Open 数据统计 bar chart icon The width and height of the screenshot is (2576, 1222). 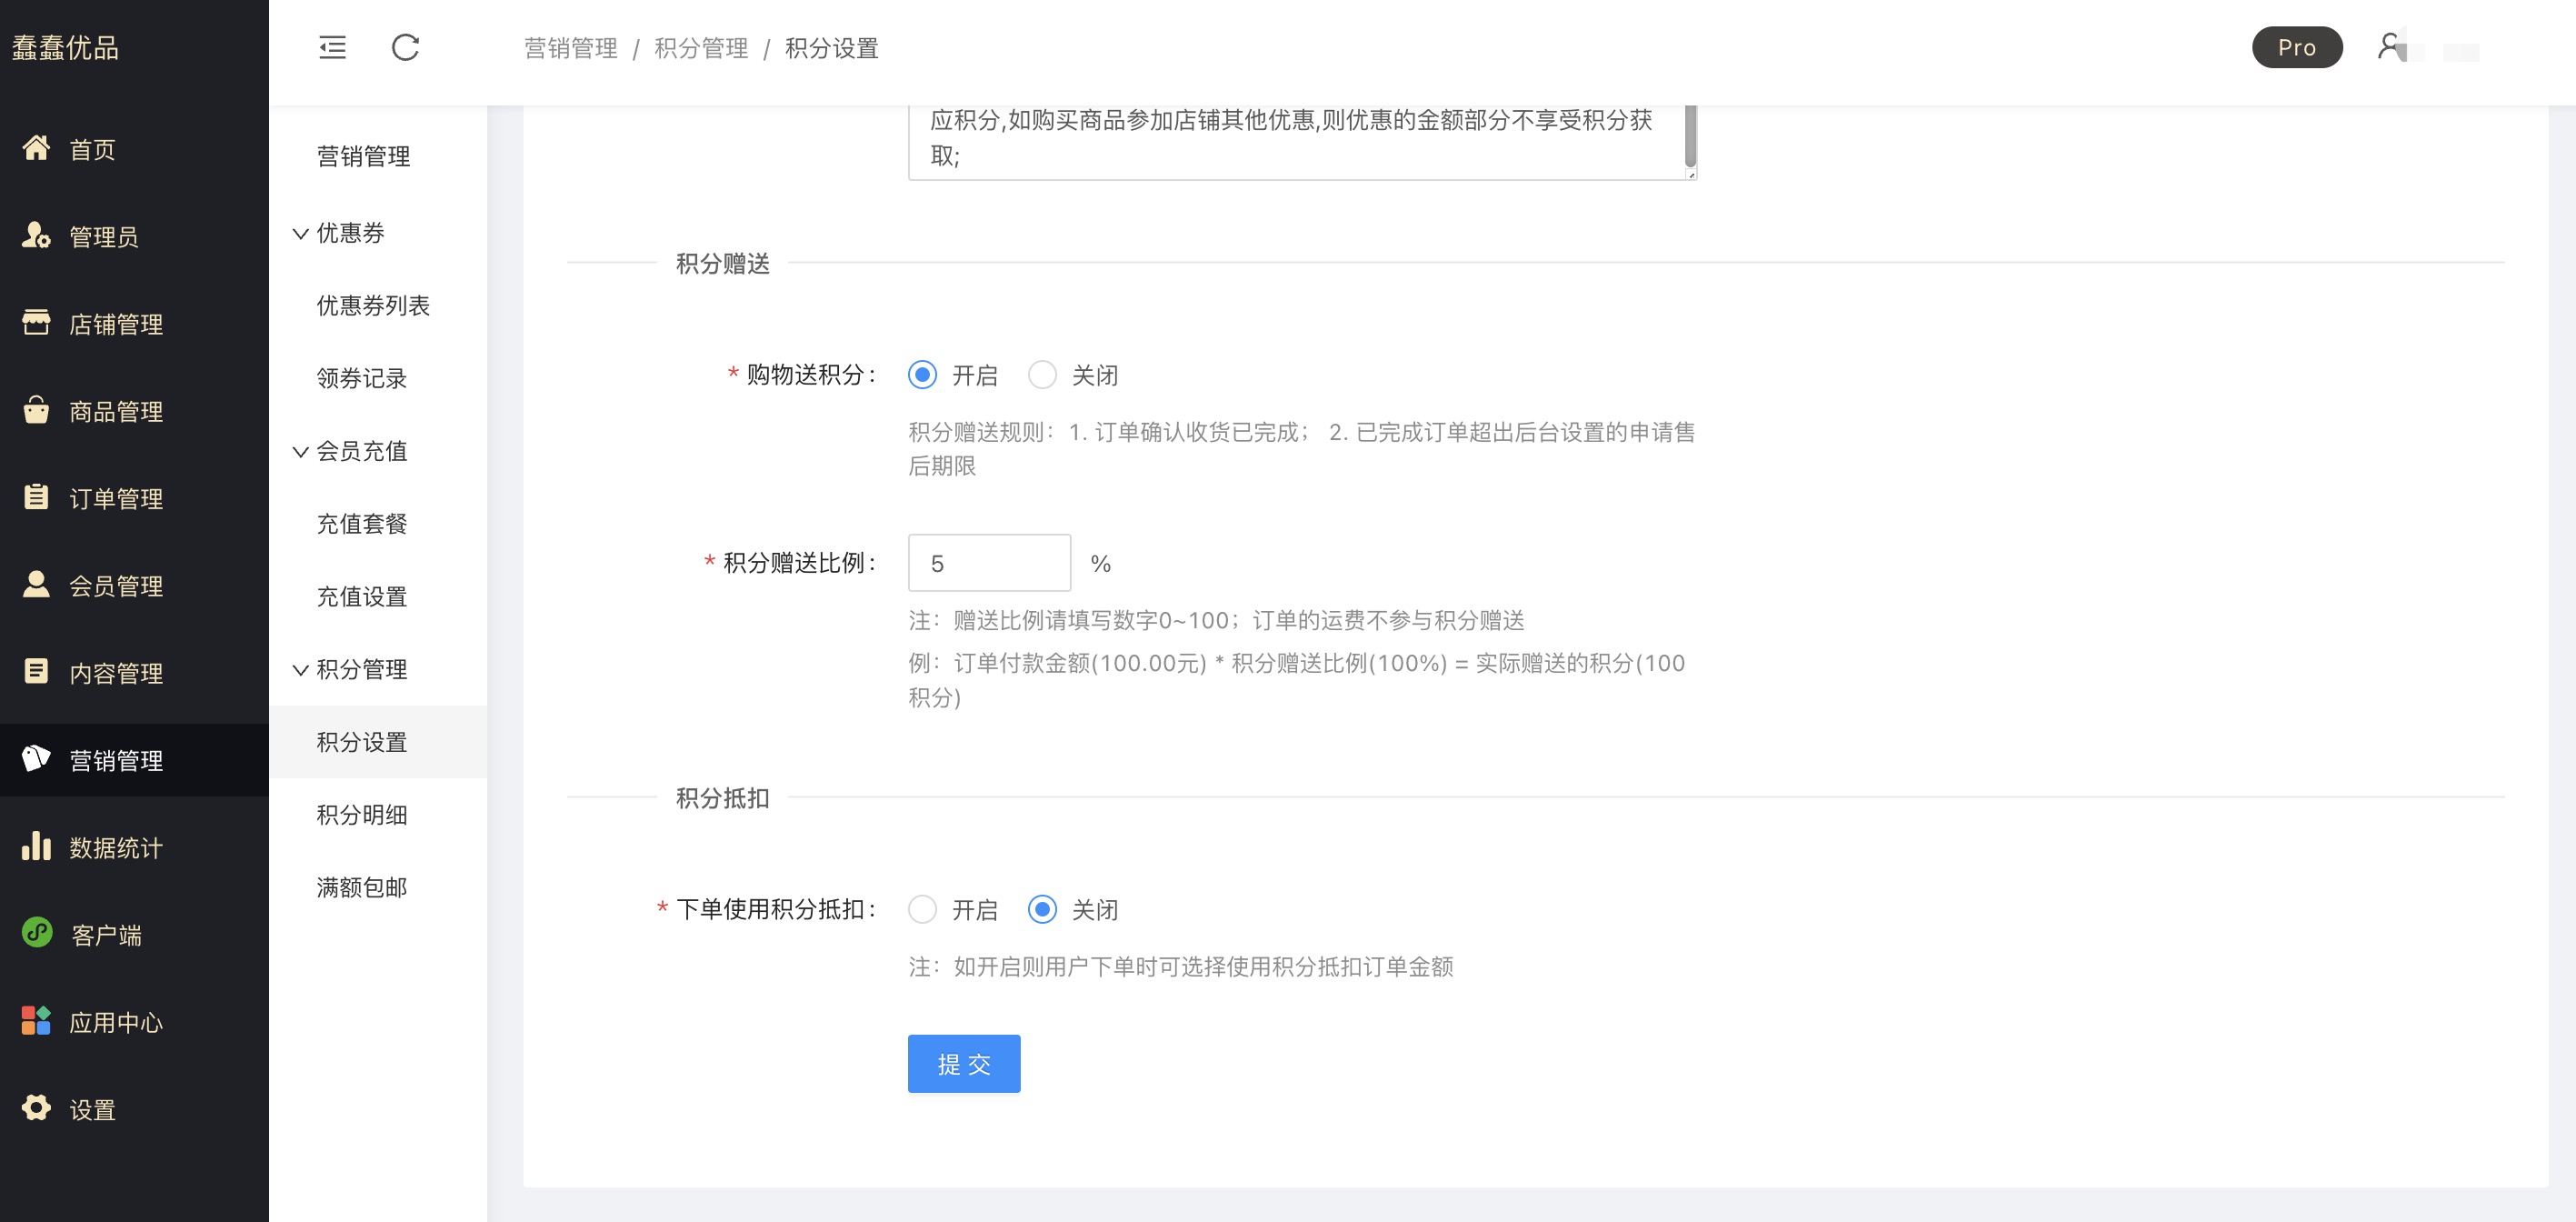point(36,846)
